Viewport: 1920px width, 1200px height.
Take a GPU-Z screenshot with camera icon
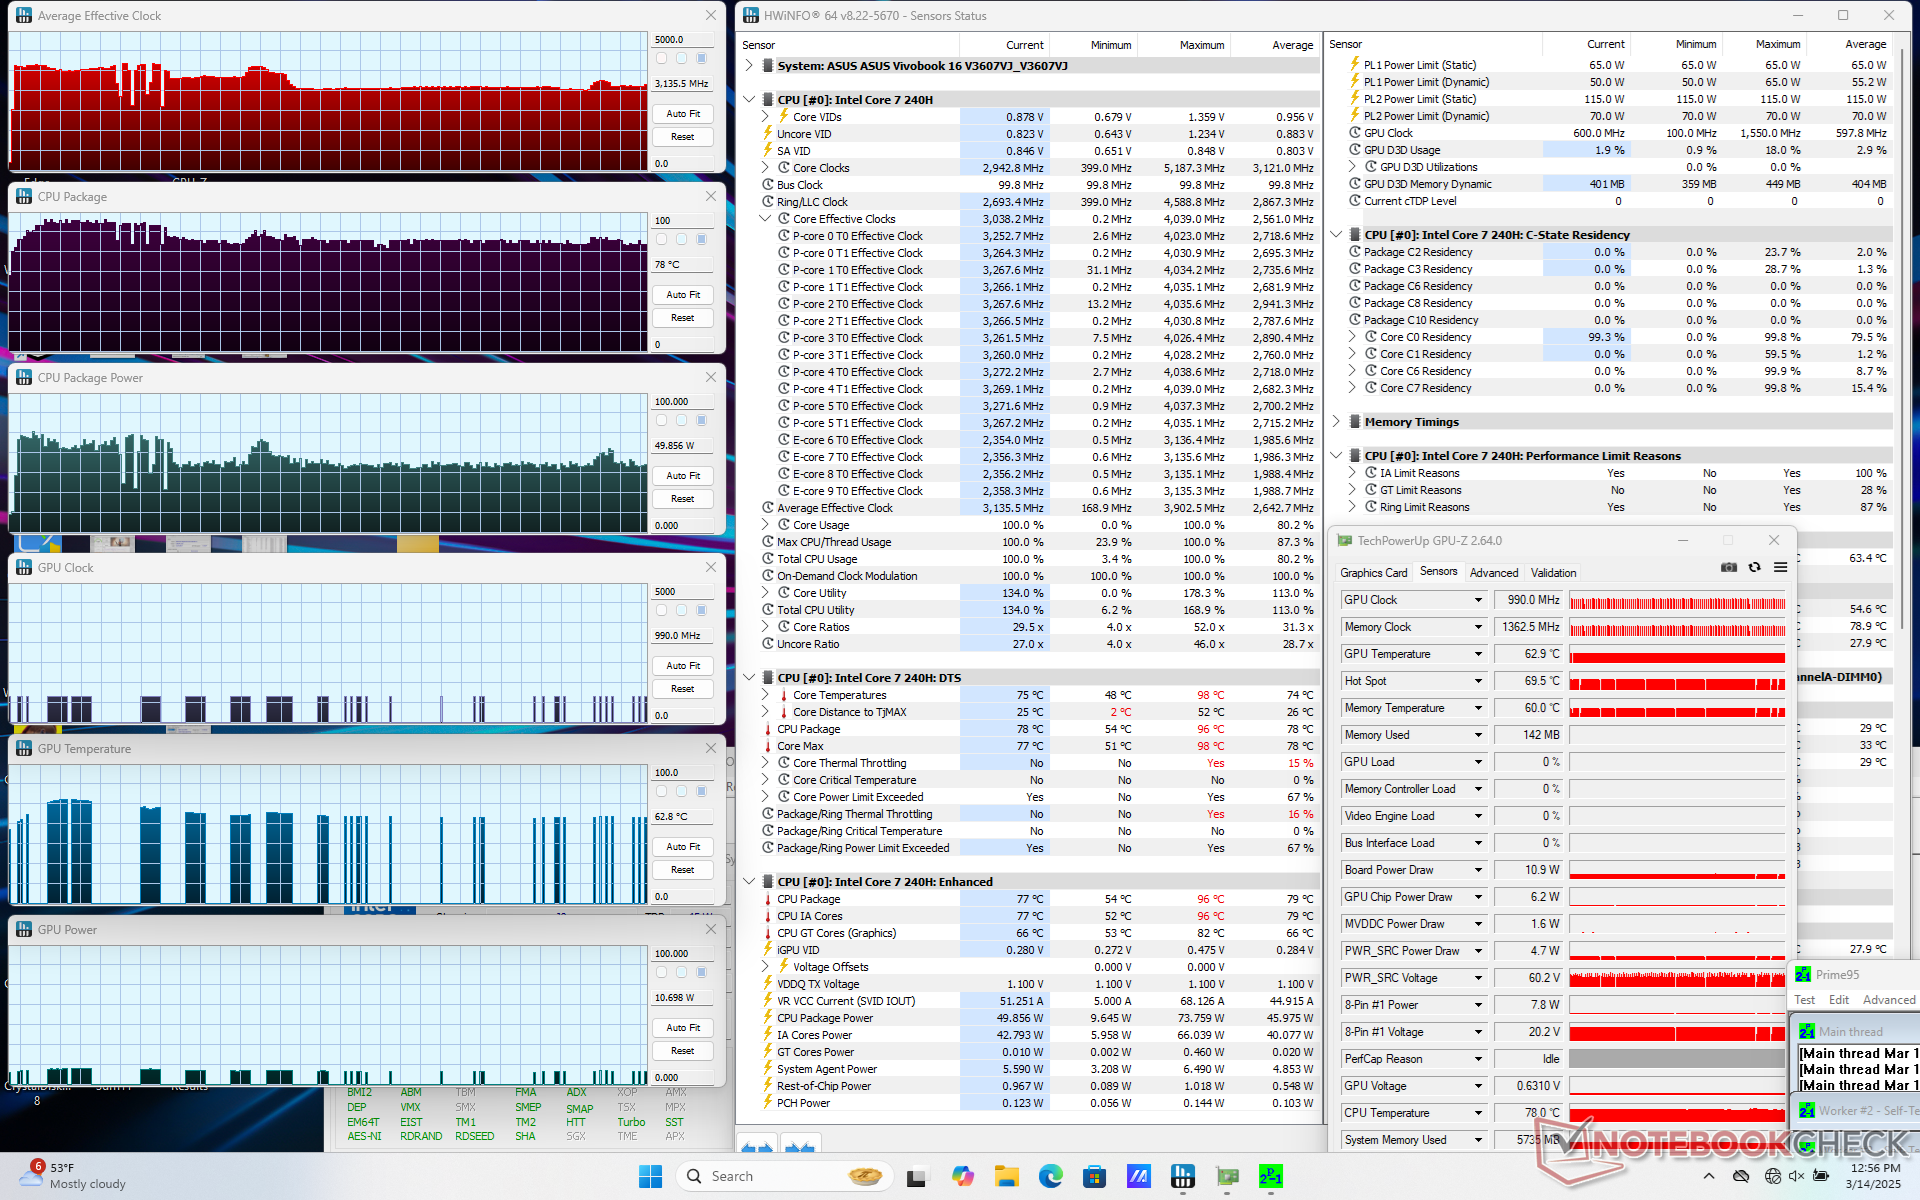pyautogui.click(x=1729, y=567)
